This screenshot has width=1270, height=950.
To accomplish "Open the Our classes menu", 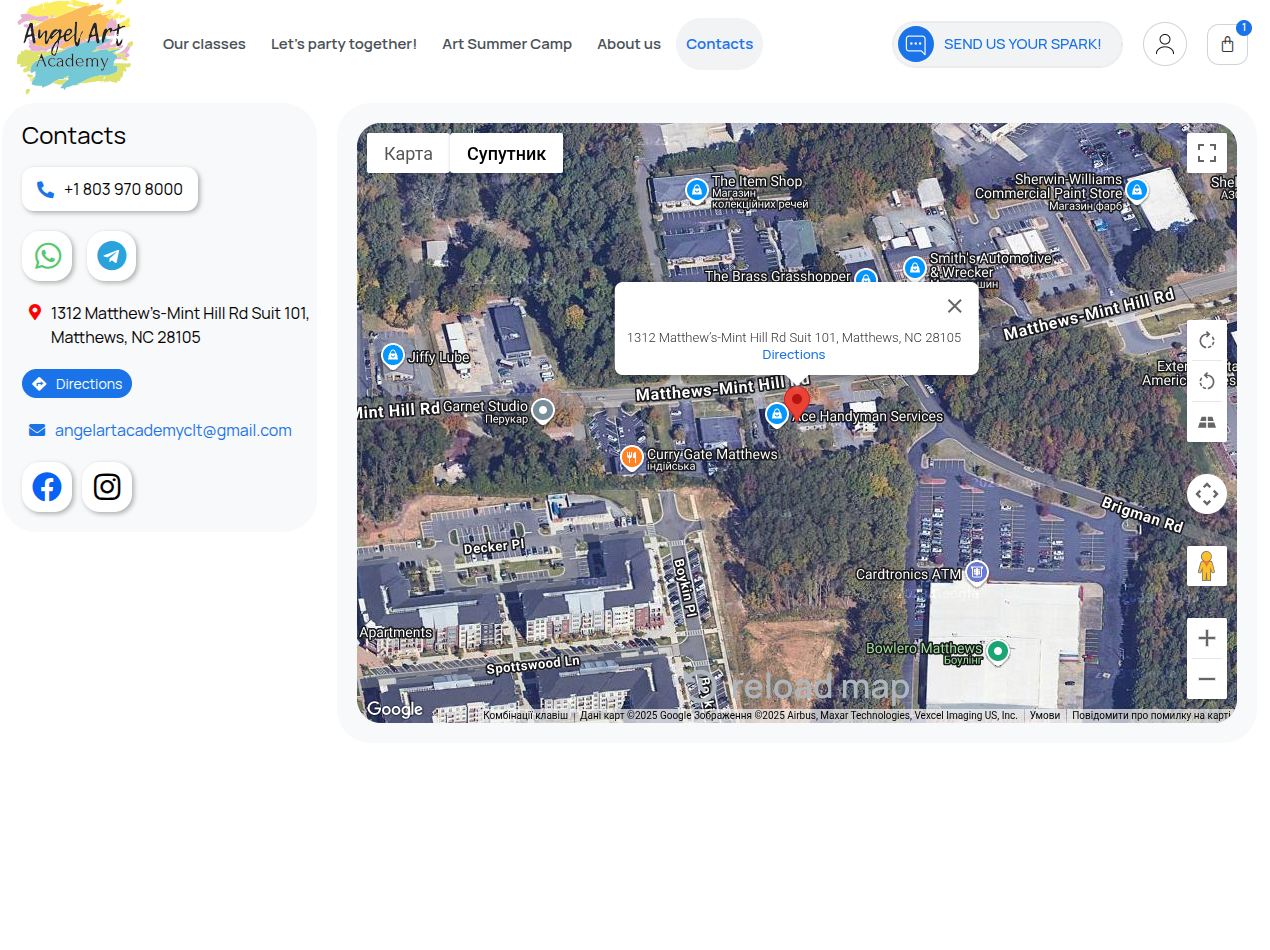I will (x=204, y=44).
